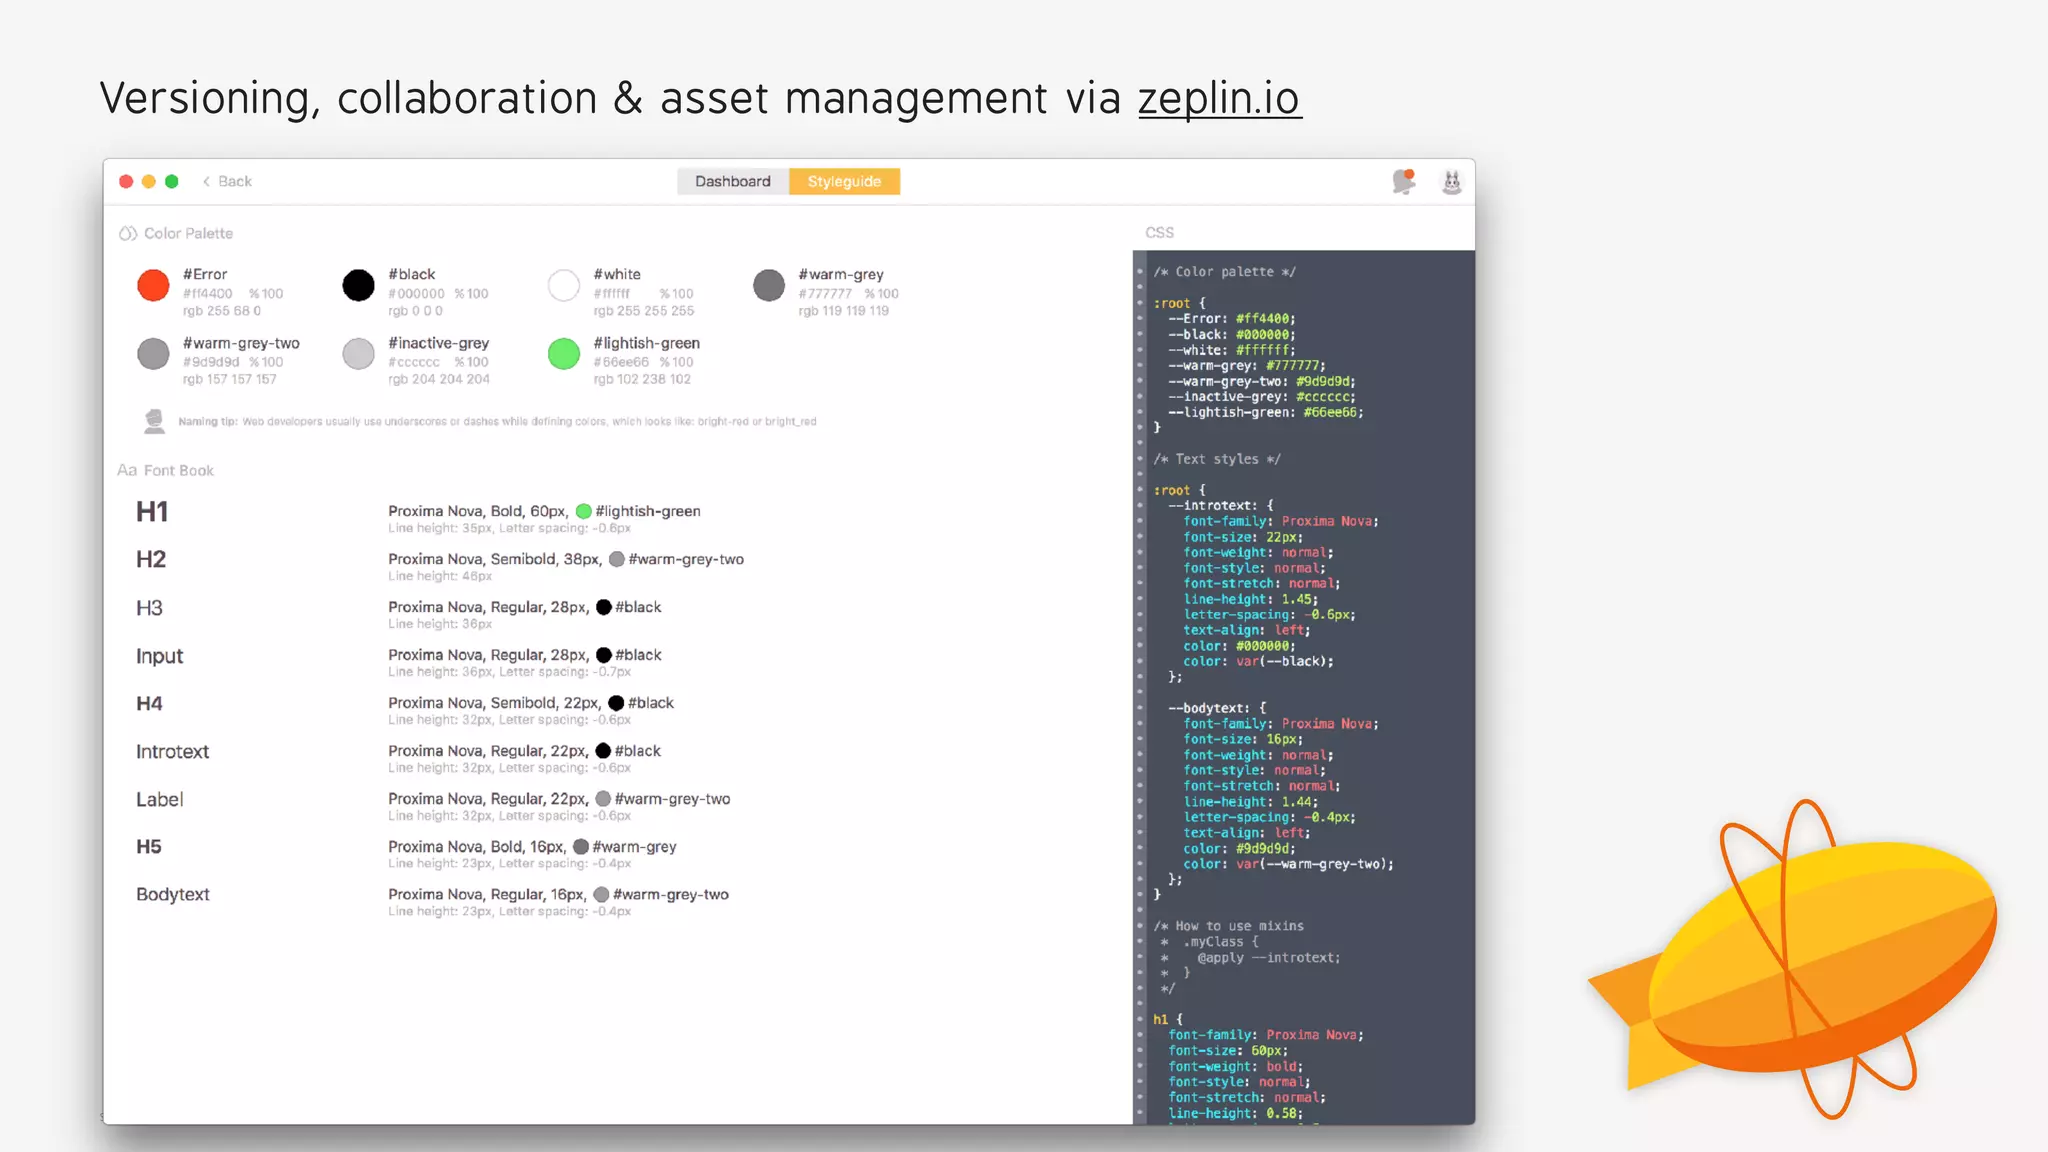Image resolution: width=2048 pixels, height=1152 pixels.
Task: Click the macOS red close window button
Action: pyautogui.click(x=126, y=181)
